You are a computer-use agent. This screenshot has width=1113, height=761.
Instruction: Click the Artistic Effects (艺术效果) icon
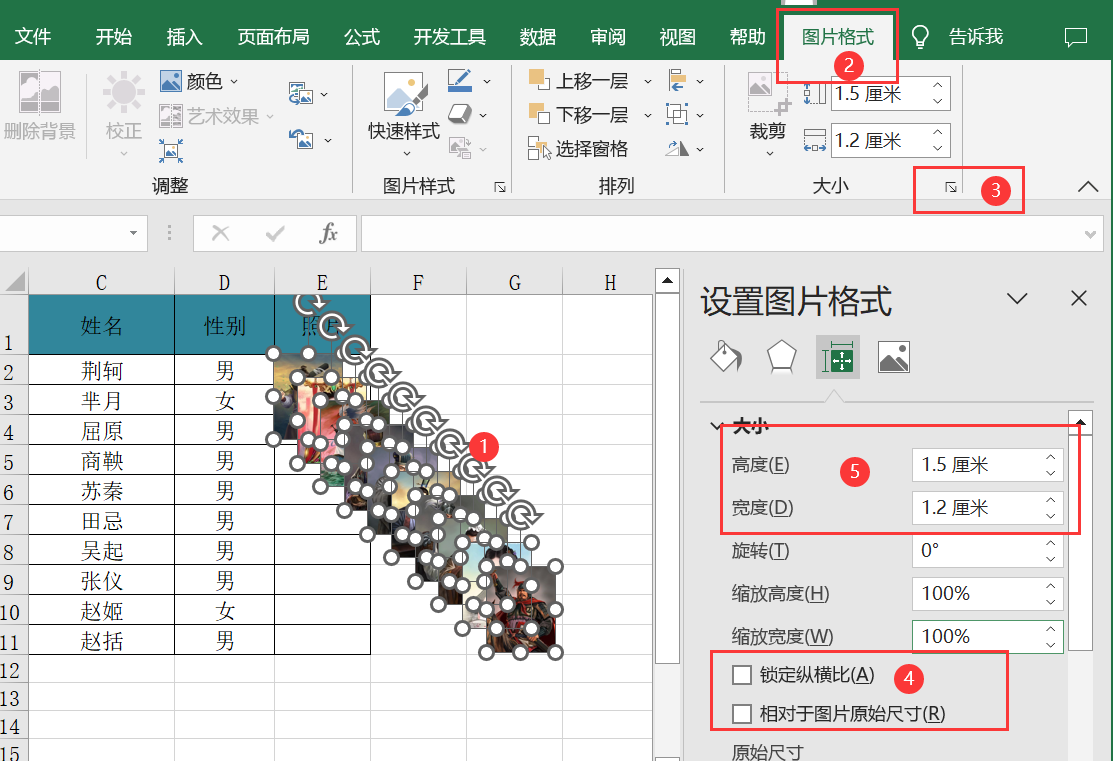coord(171,116)
